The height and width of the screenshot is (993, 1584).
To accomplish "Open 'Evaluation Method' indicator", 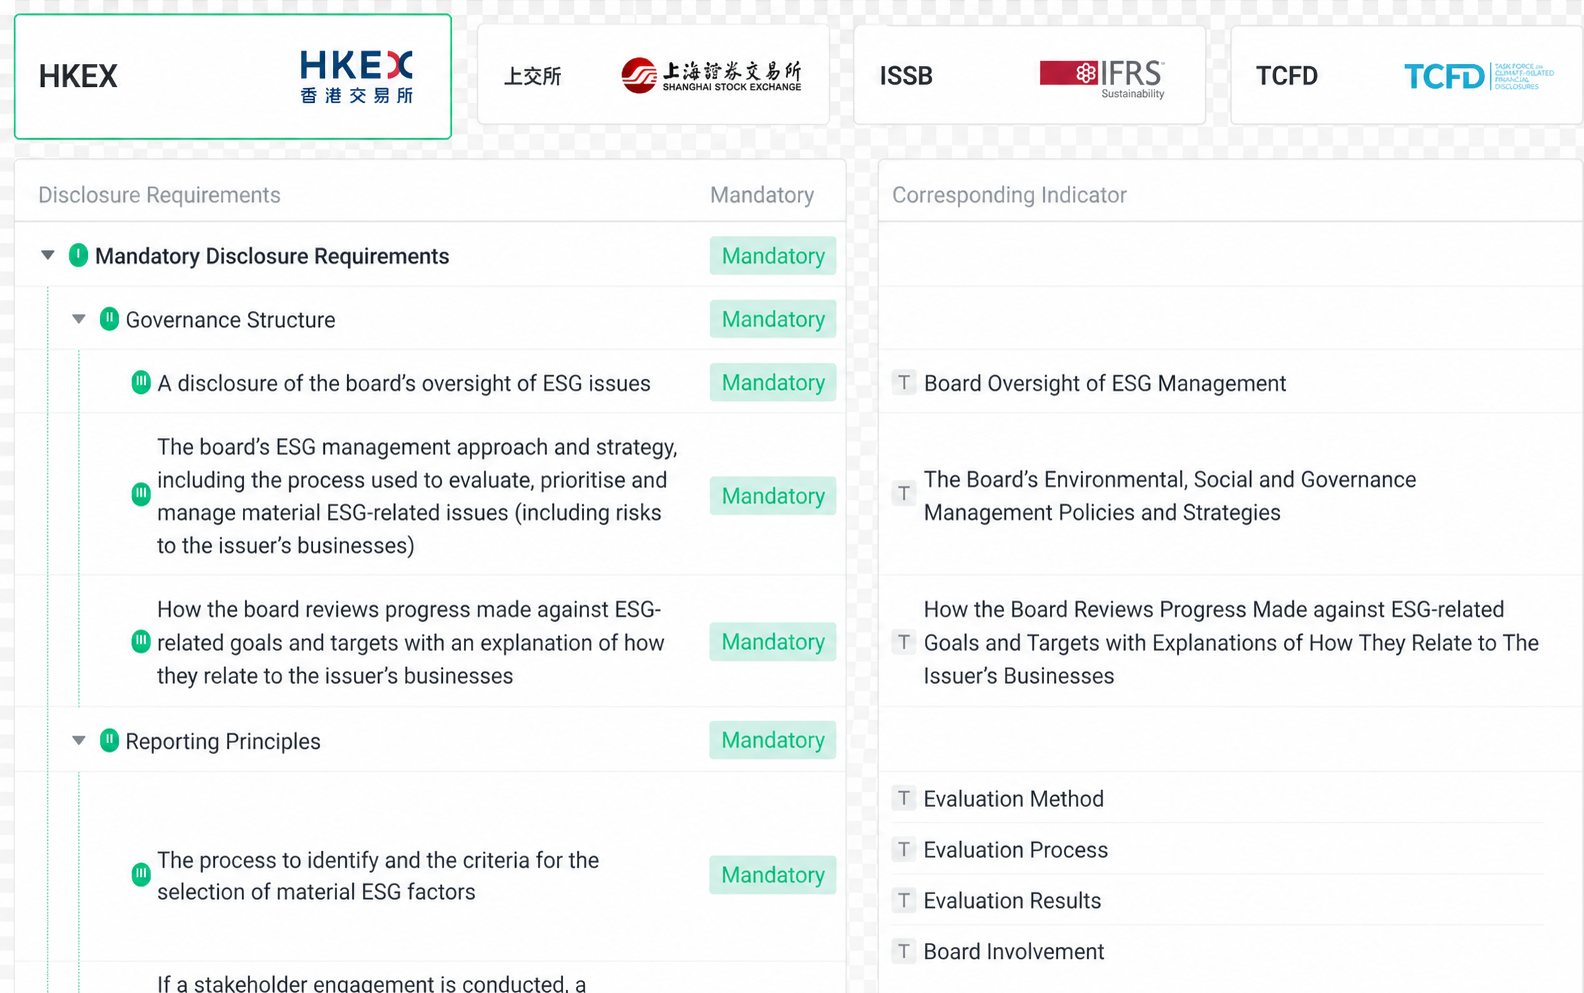I will click(1013, 799).
